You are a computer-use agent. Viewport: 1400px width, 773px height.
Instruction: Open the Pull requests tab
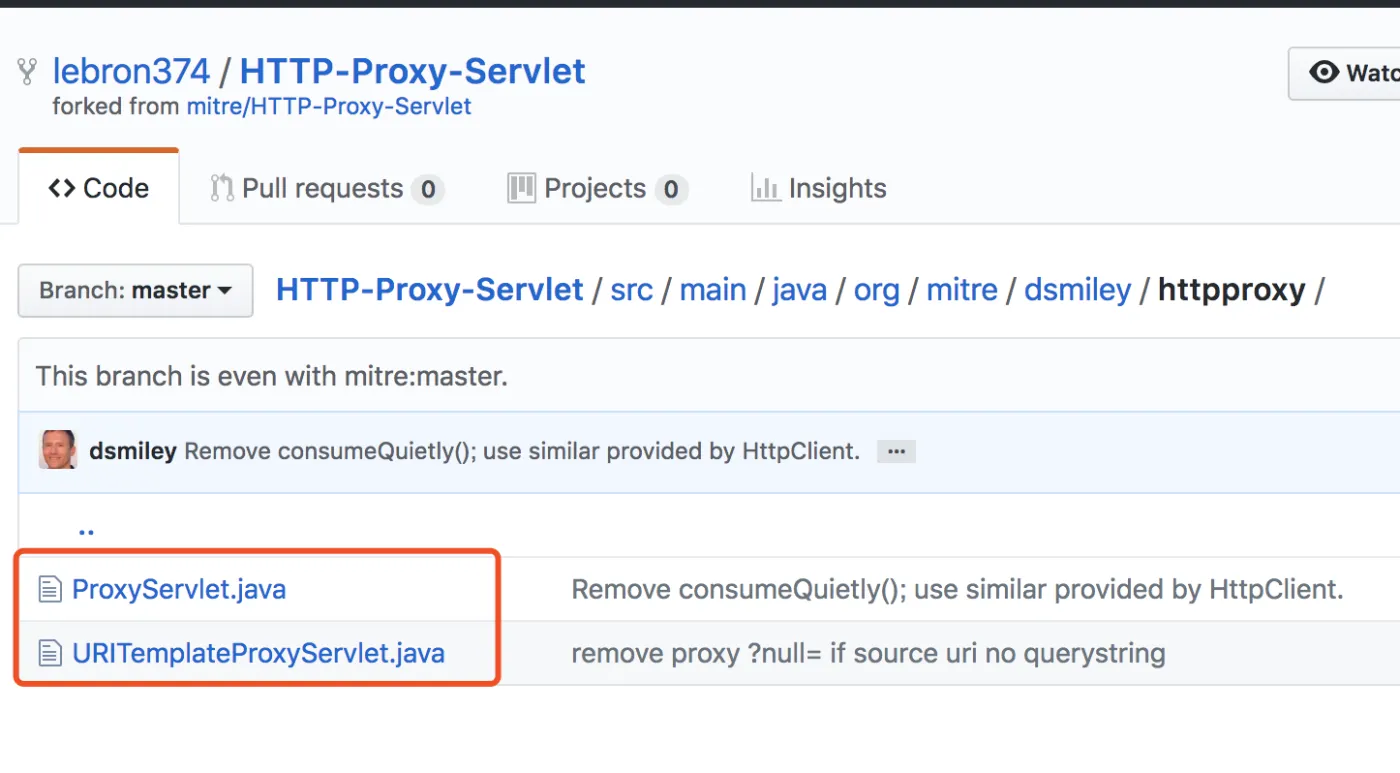tap(326, 188)
